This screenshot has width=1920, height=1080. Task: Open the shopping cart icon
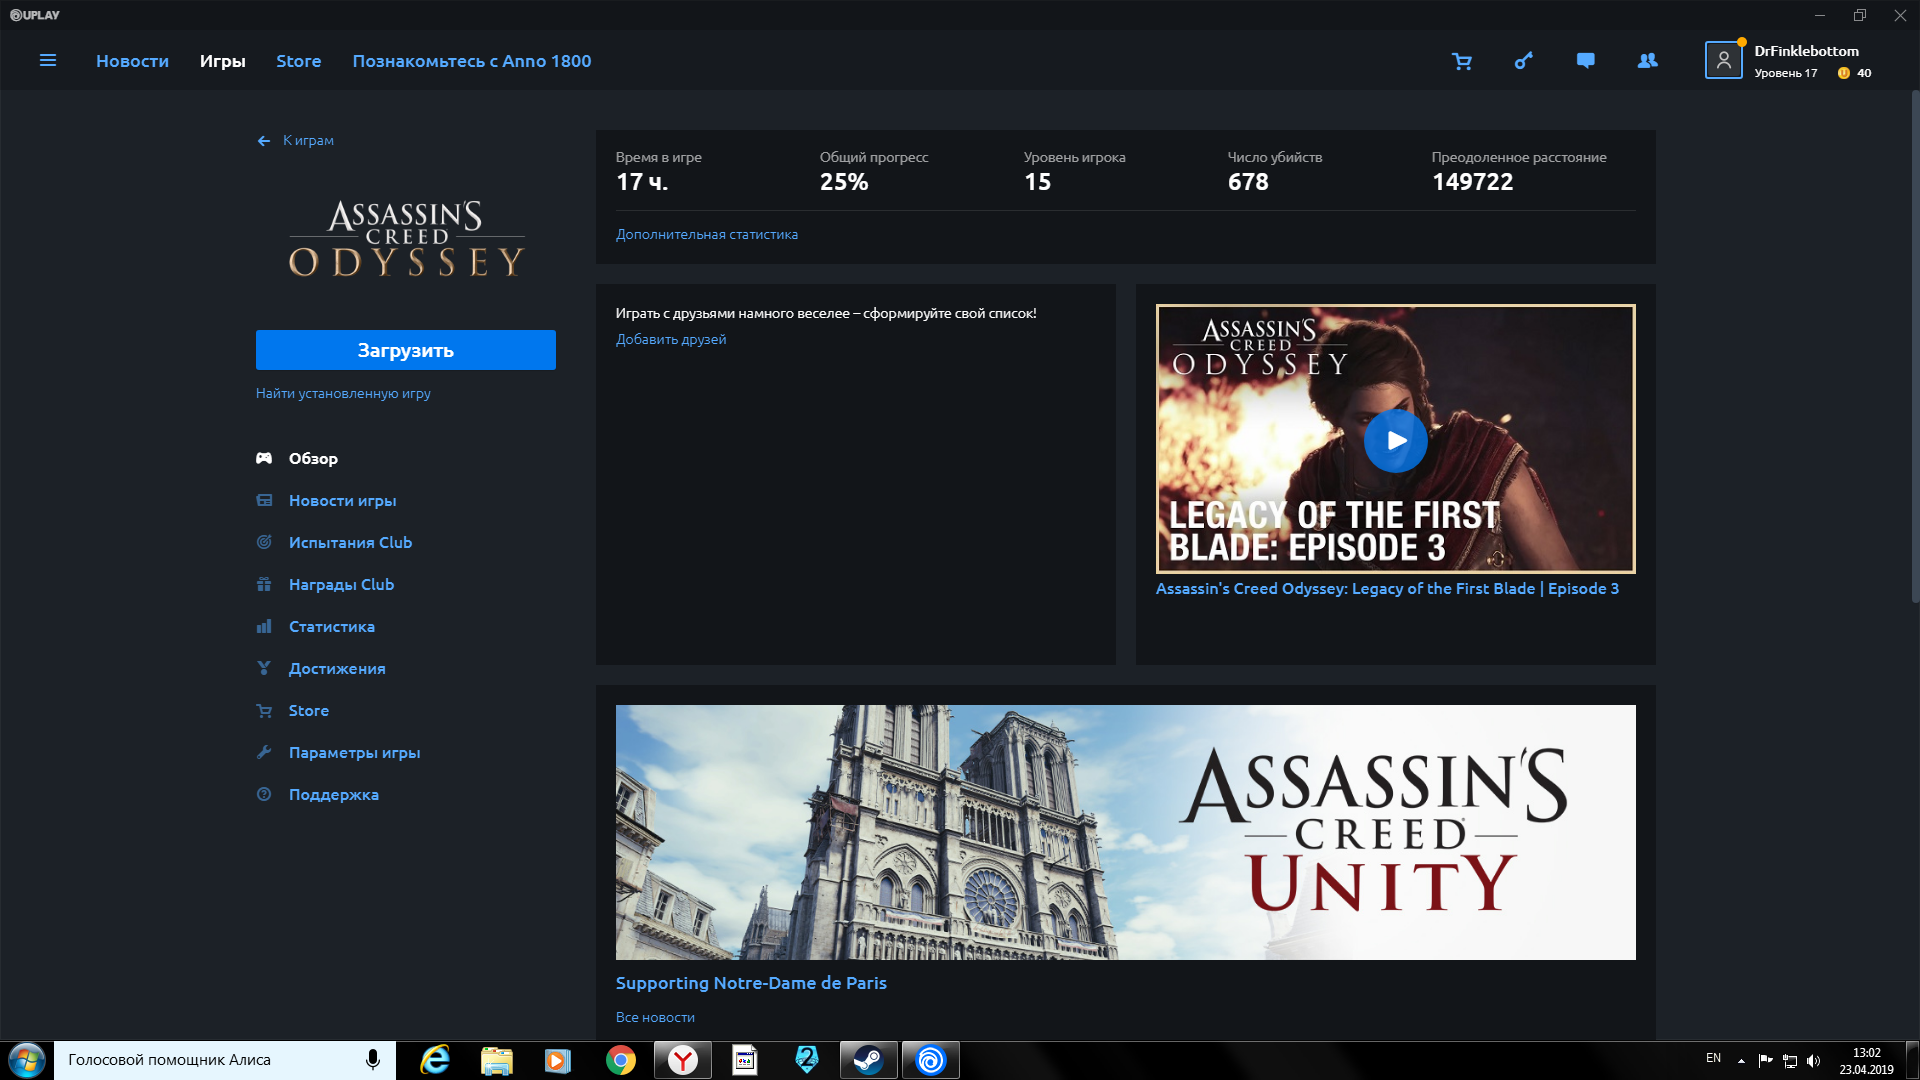(x=1461, y=61)
